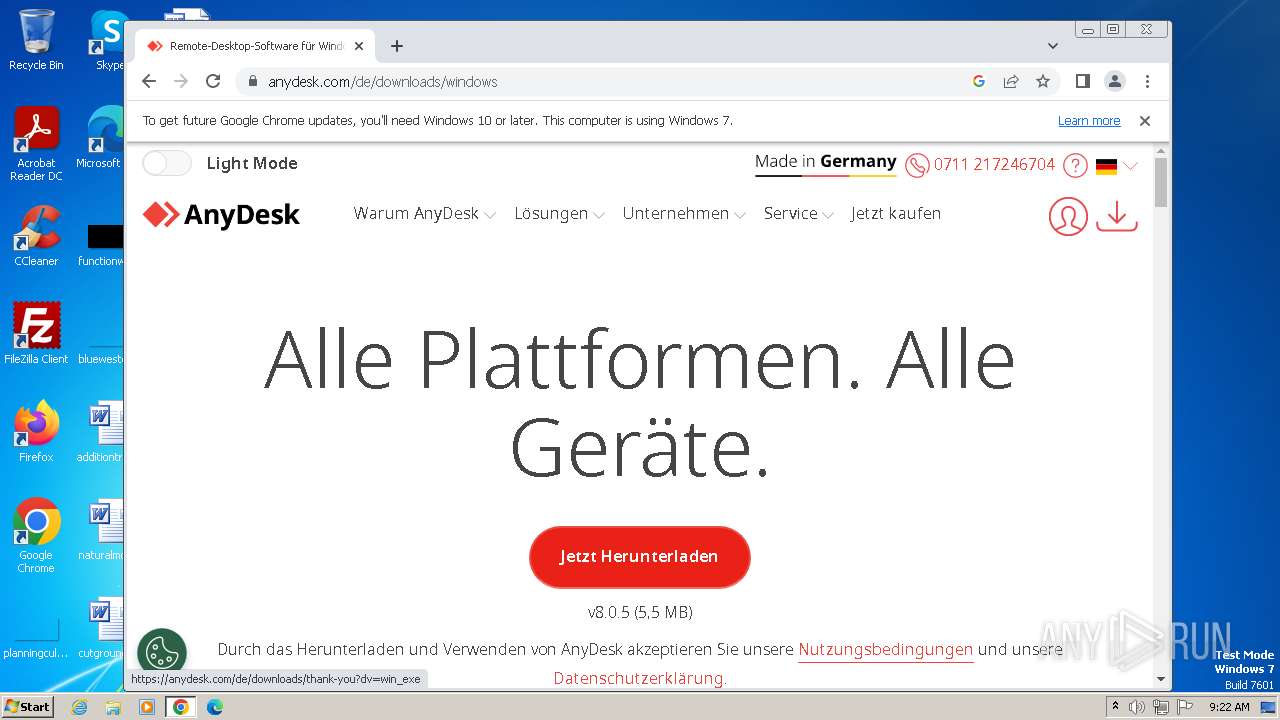Click the volume icon in the system tray
The width and height of the screenshot is (1280, 720).
[x=1137, y=707]
